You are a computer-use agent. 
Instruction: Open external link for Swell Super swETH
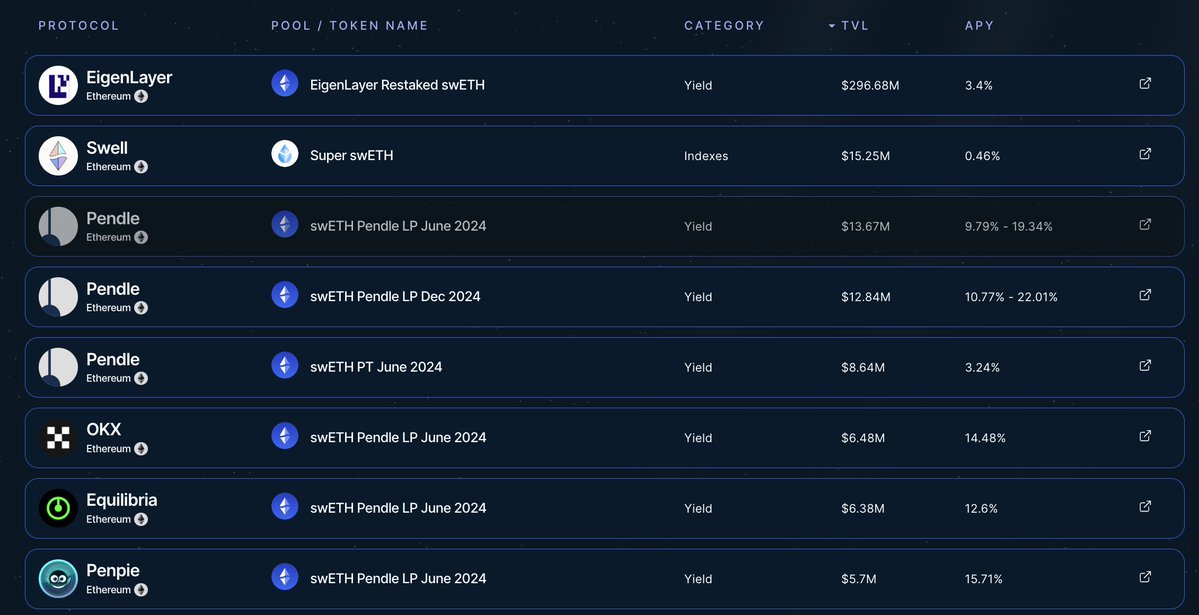pos(1145,154)
